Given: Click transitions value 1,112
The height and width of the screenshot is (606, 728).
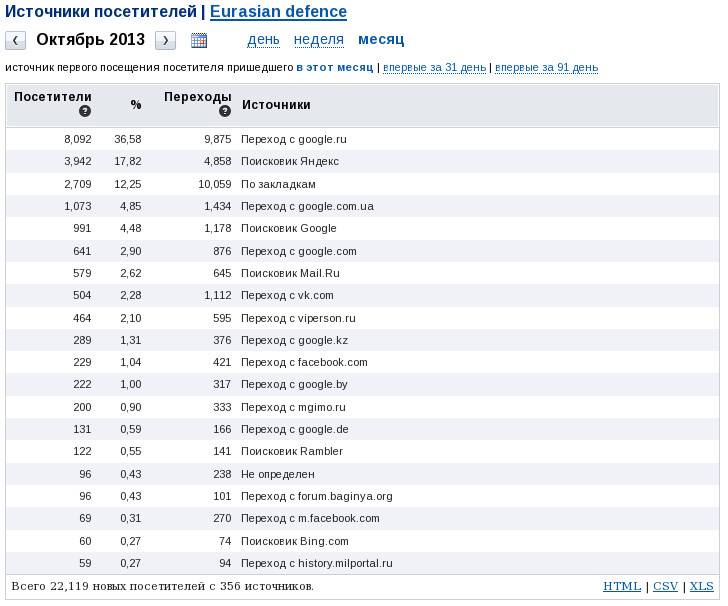Looking at the screenshot, I should (217, 295).
